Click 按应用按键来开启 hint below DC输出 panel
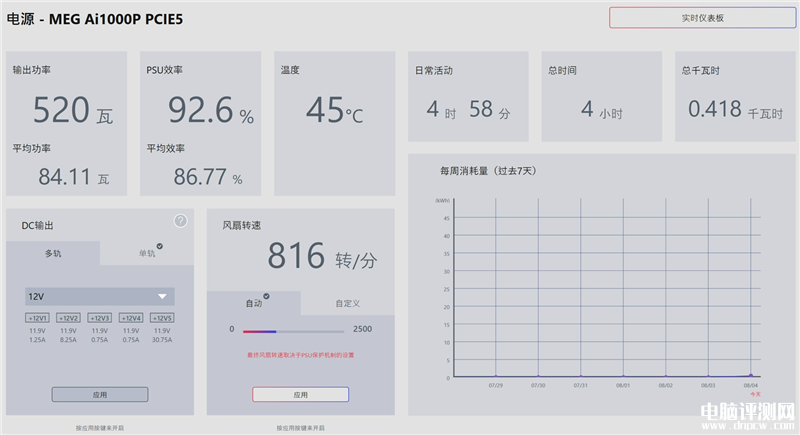This screenshot has width=800, height=435. click(x=100, y=428)
